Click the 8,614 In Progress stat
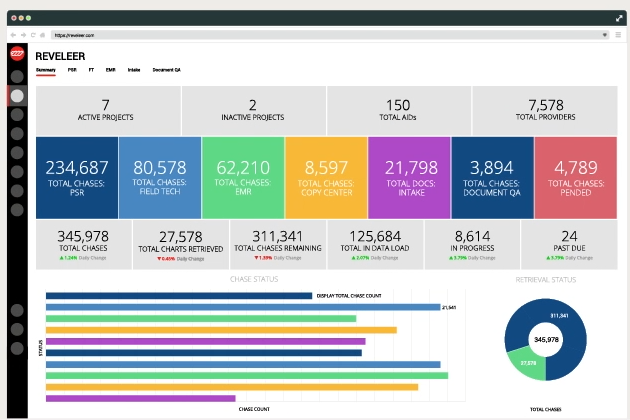Viewport: 630px width, 420px height. (x=472, y=245)
